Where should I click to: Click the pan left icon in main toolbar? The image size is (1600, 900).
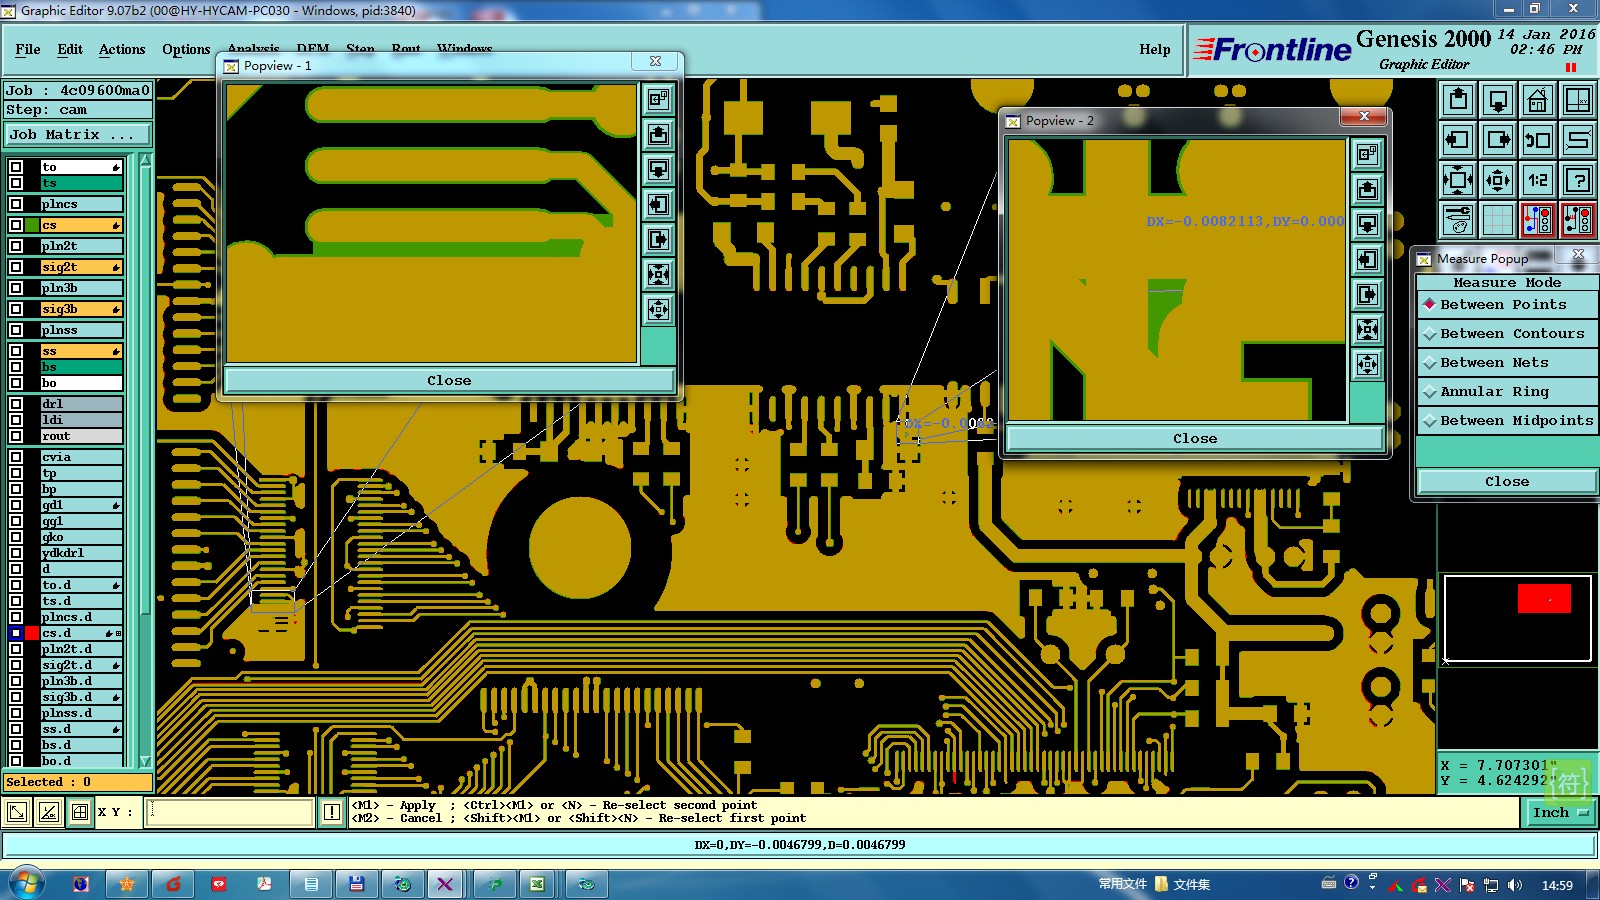(1458, 140)
